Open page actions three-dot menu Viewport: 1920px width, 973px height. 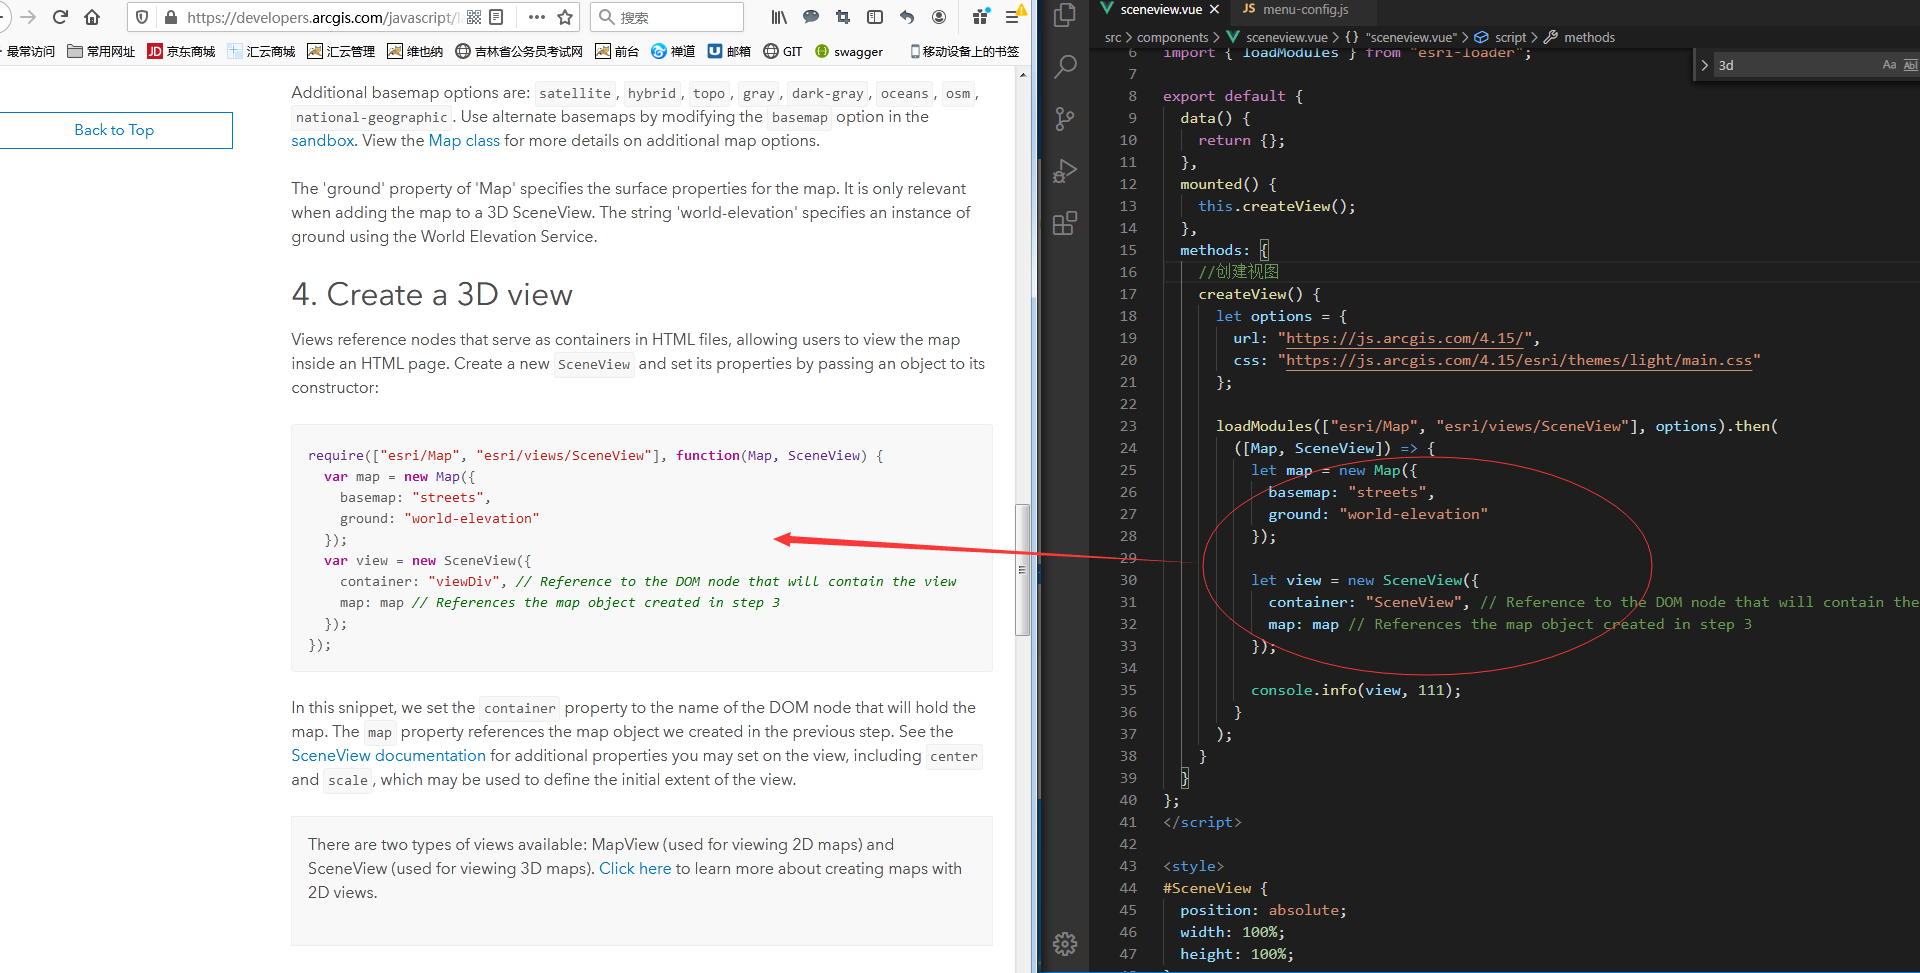coord(537,17)
